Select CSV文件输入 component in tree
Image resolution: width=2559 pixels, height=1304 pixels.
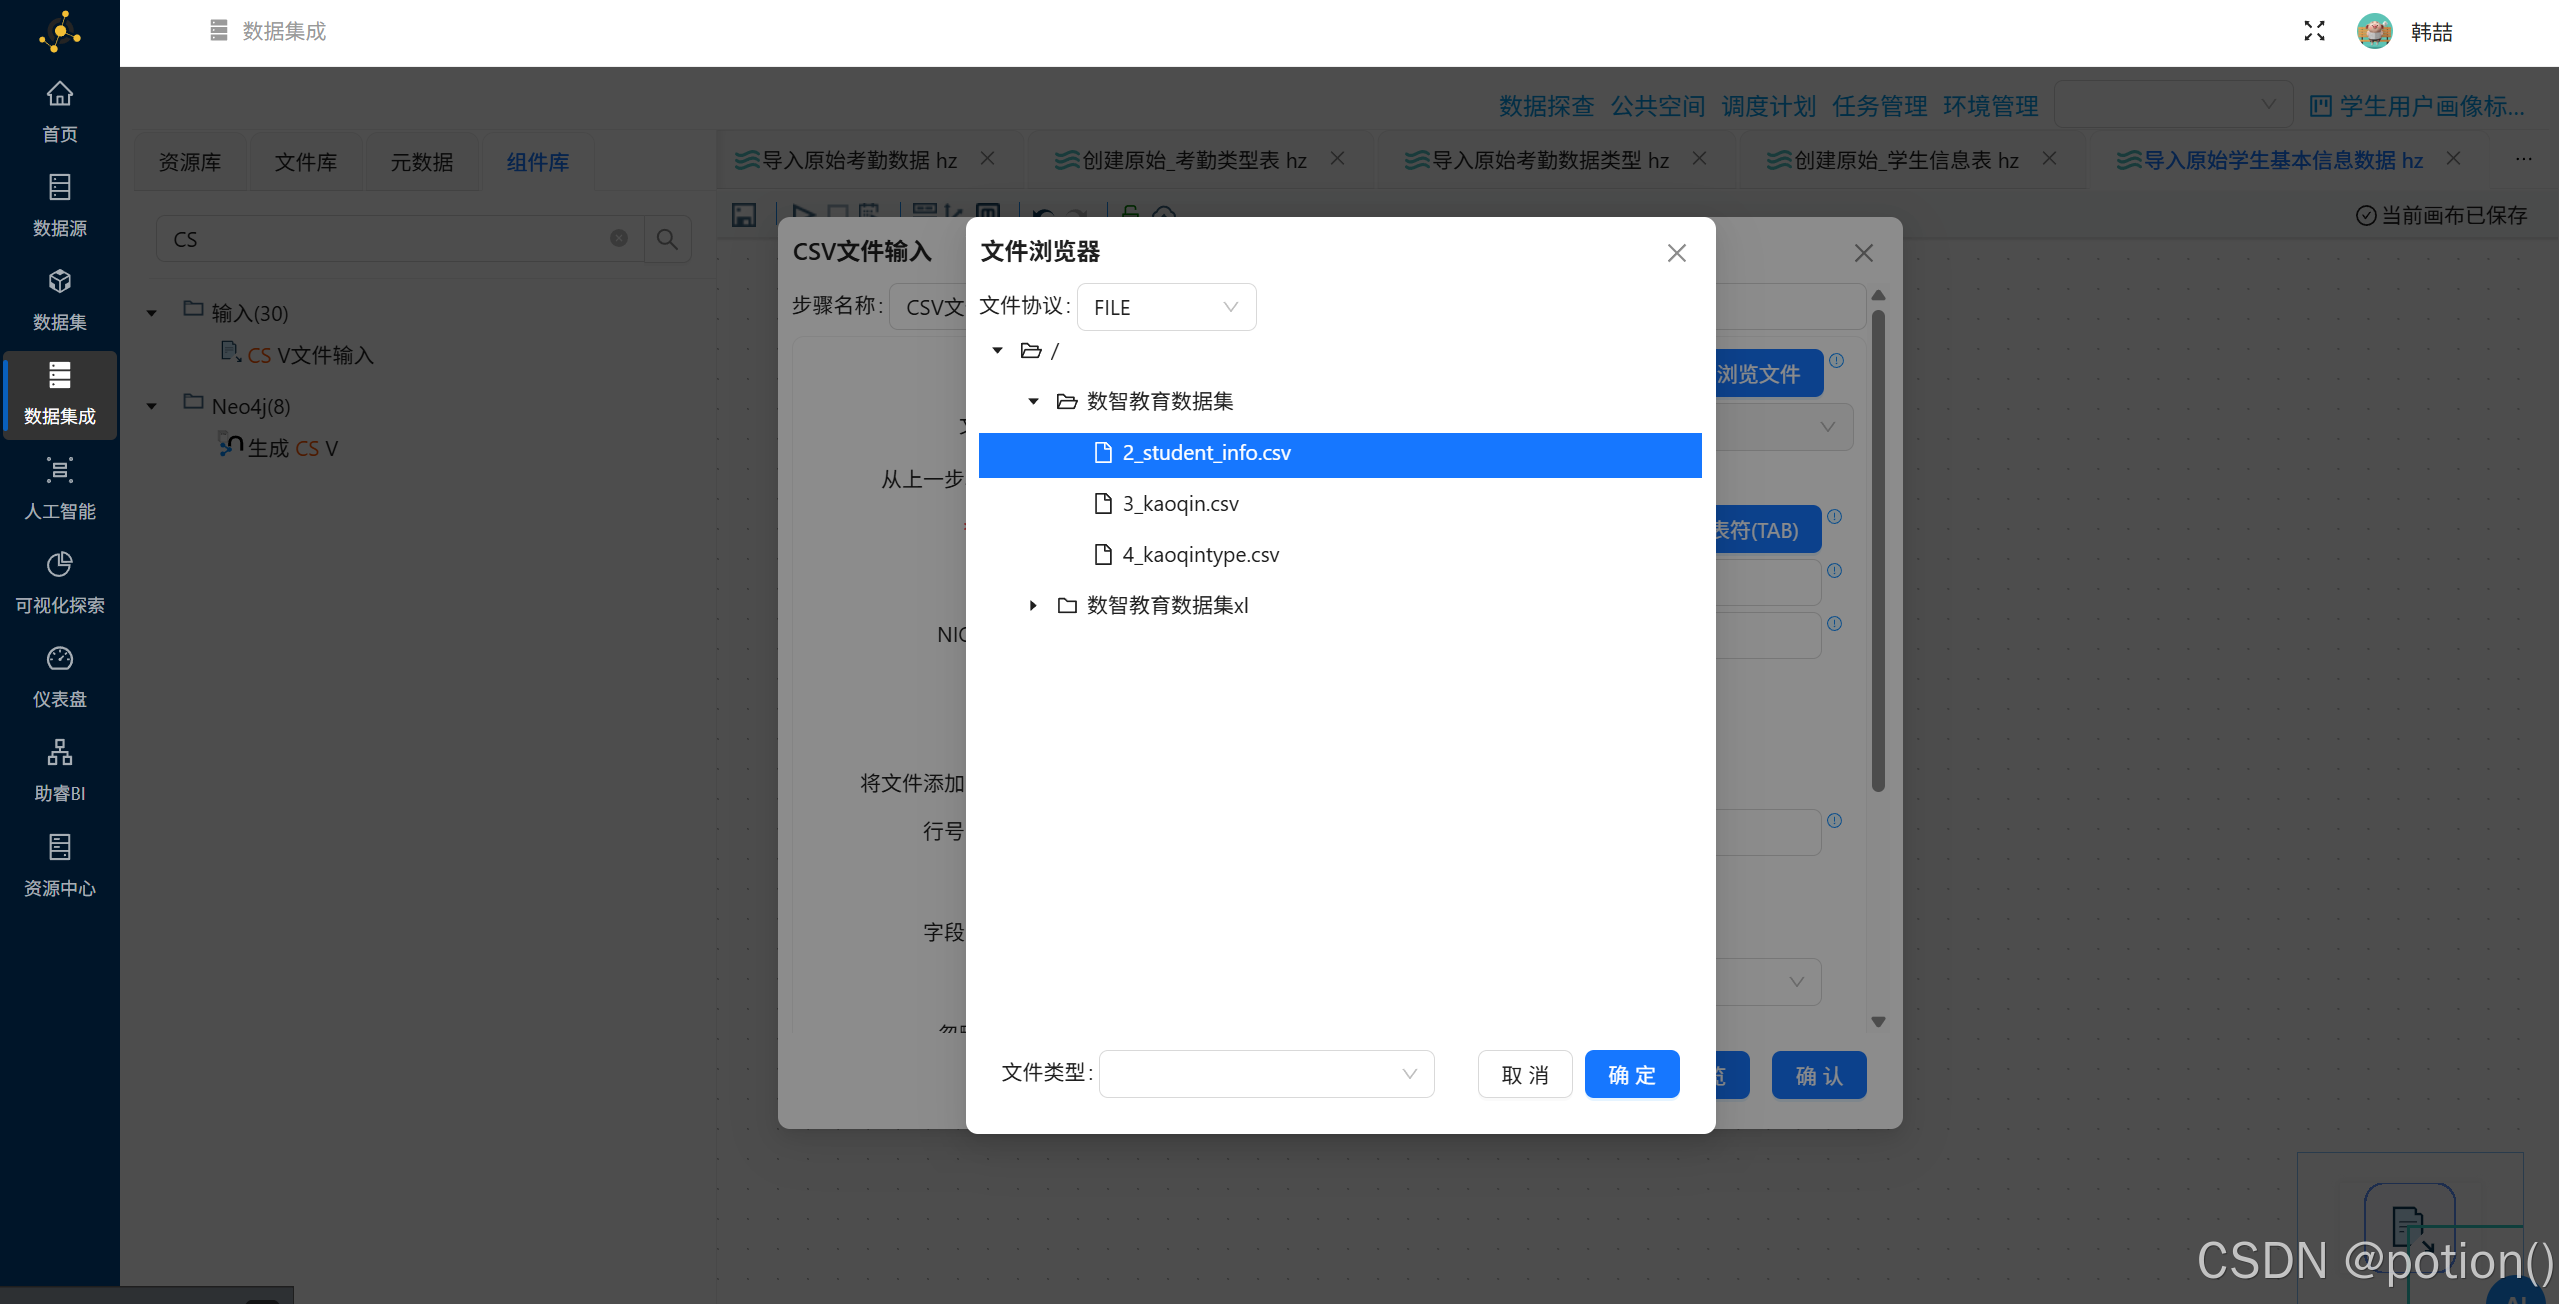(297, 354)
